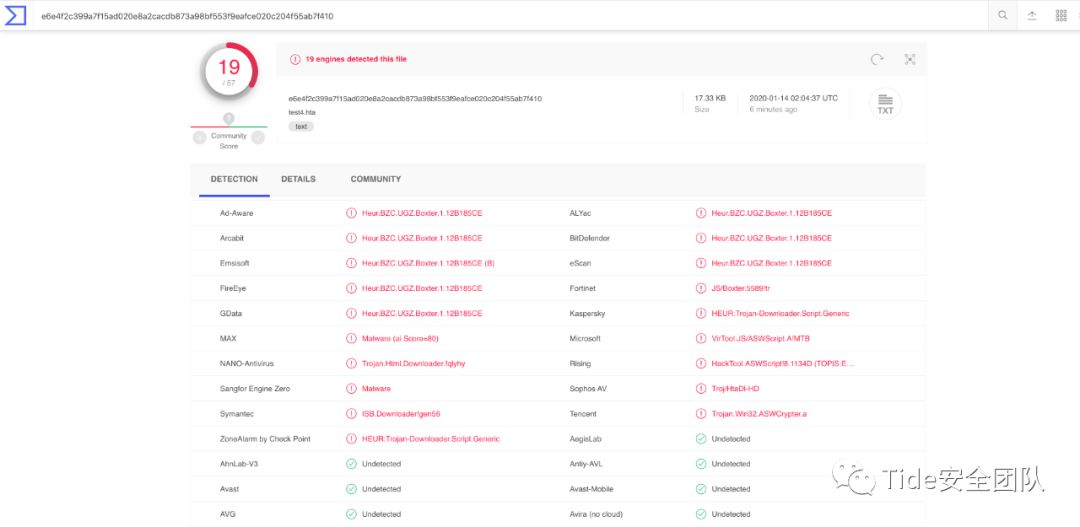Click the TXT file type icon
Viewport: 1080px width, 527px height.
click(885, 104)
